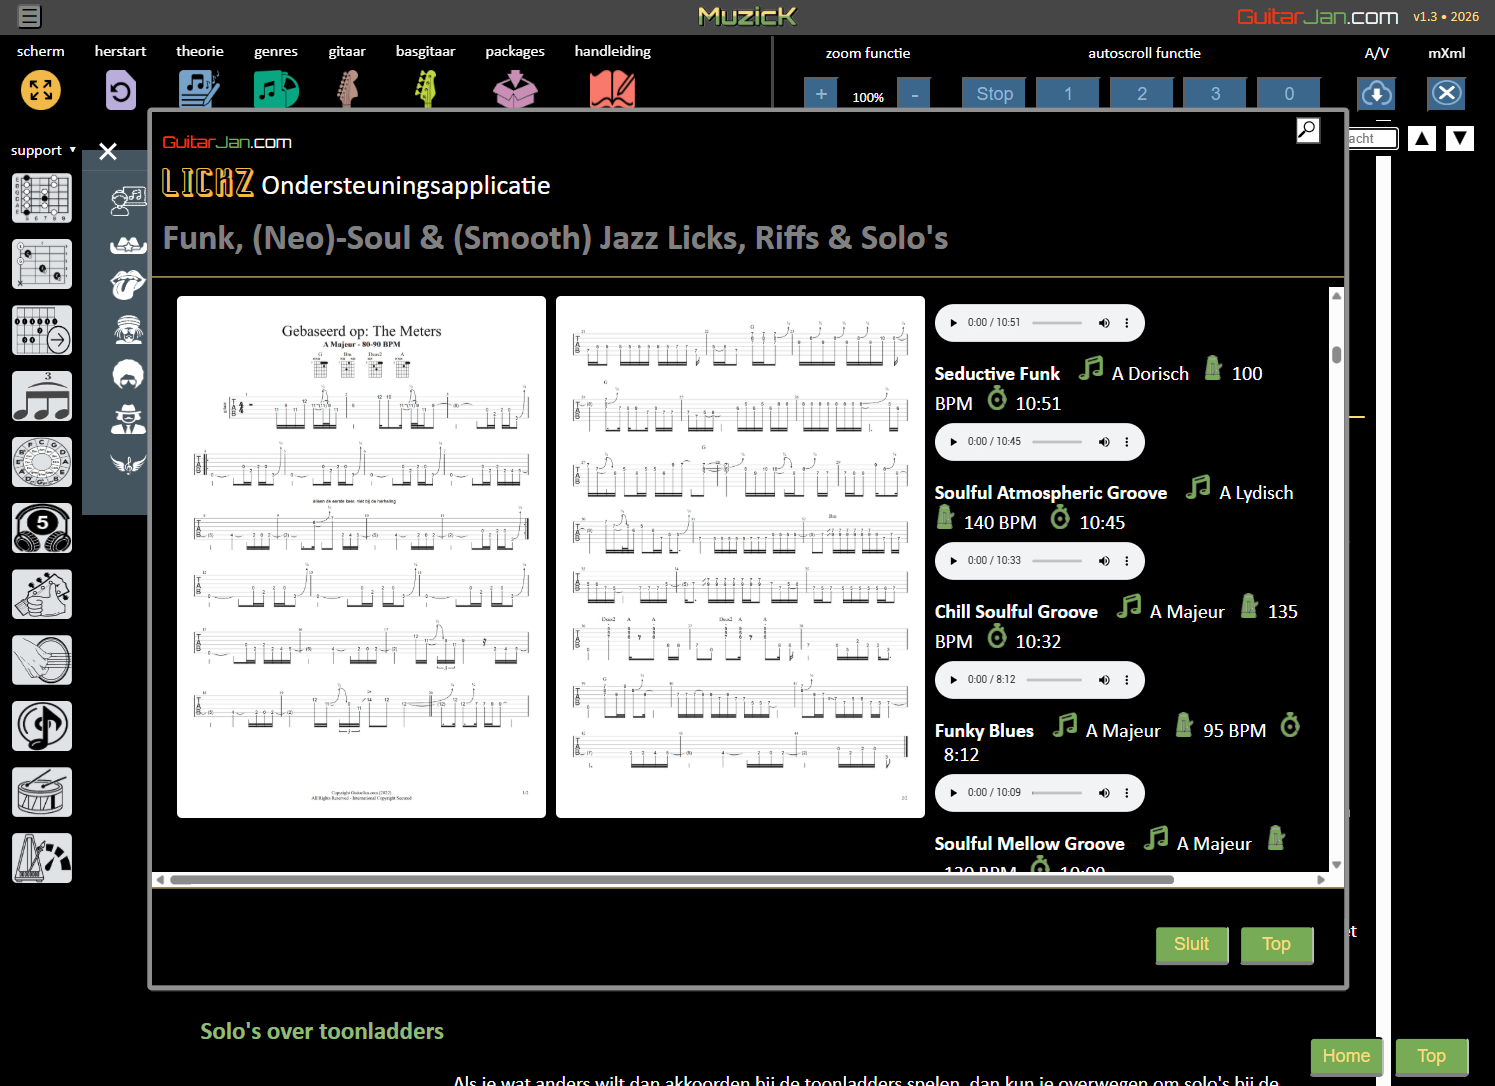Mute the Seductive Funk audio player
Image resolution: width=1495 pixels, height=1086 pixels.
(x=1104, y=323)
